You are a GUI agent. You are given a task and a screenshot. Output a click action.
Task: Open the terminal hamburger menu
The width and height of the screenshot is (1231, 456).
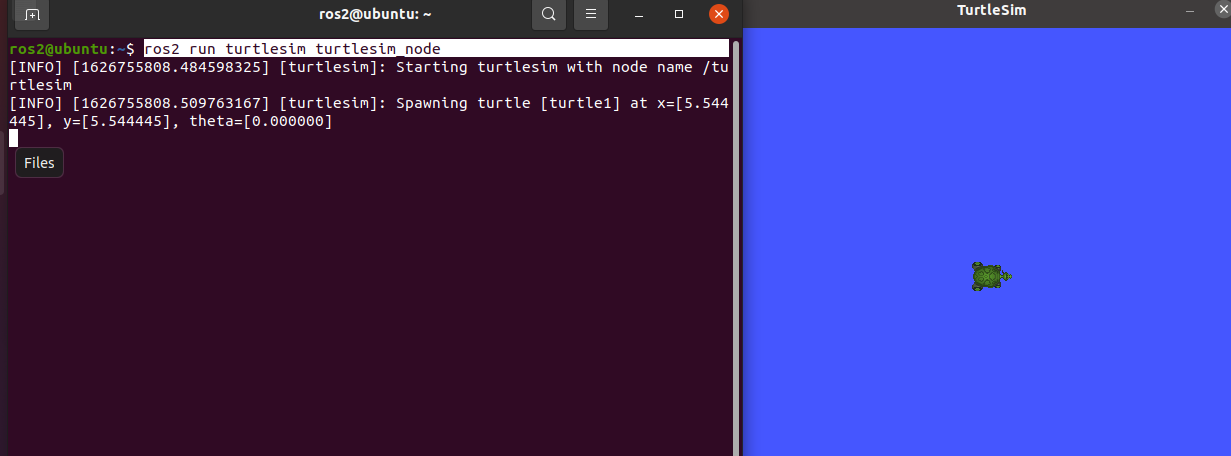coord(591,15)
